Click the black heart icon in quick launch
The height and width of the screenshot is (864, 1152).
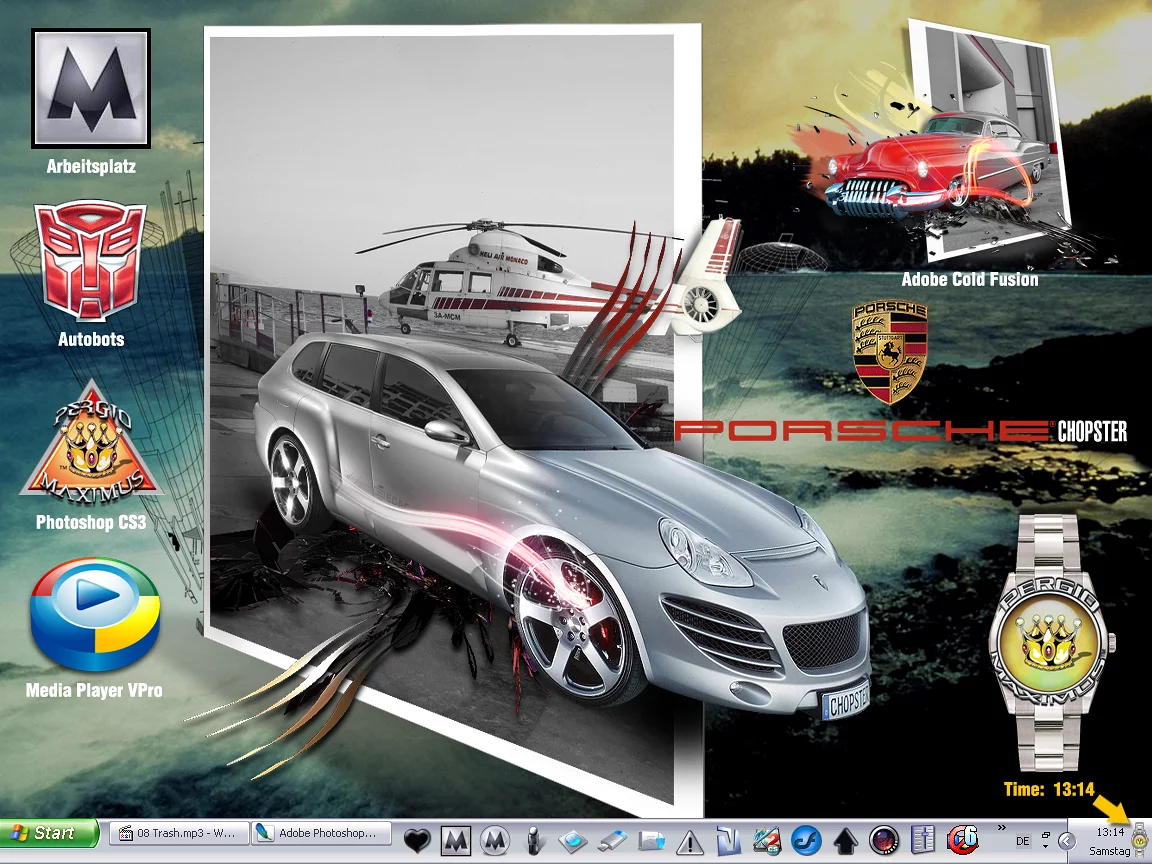coord(418,840)
